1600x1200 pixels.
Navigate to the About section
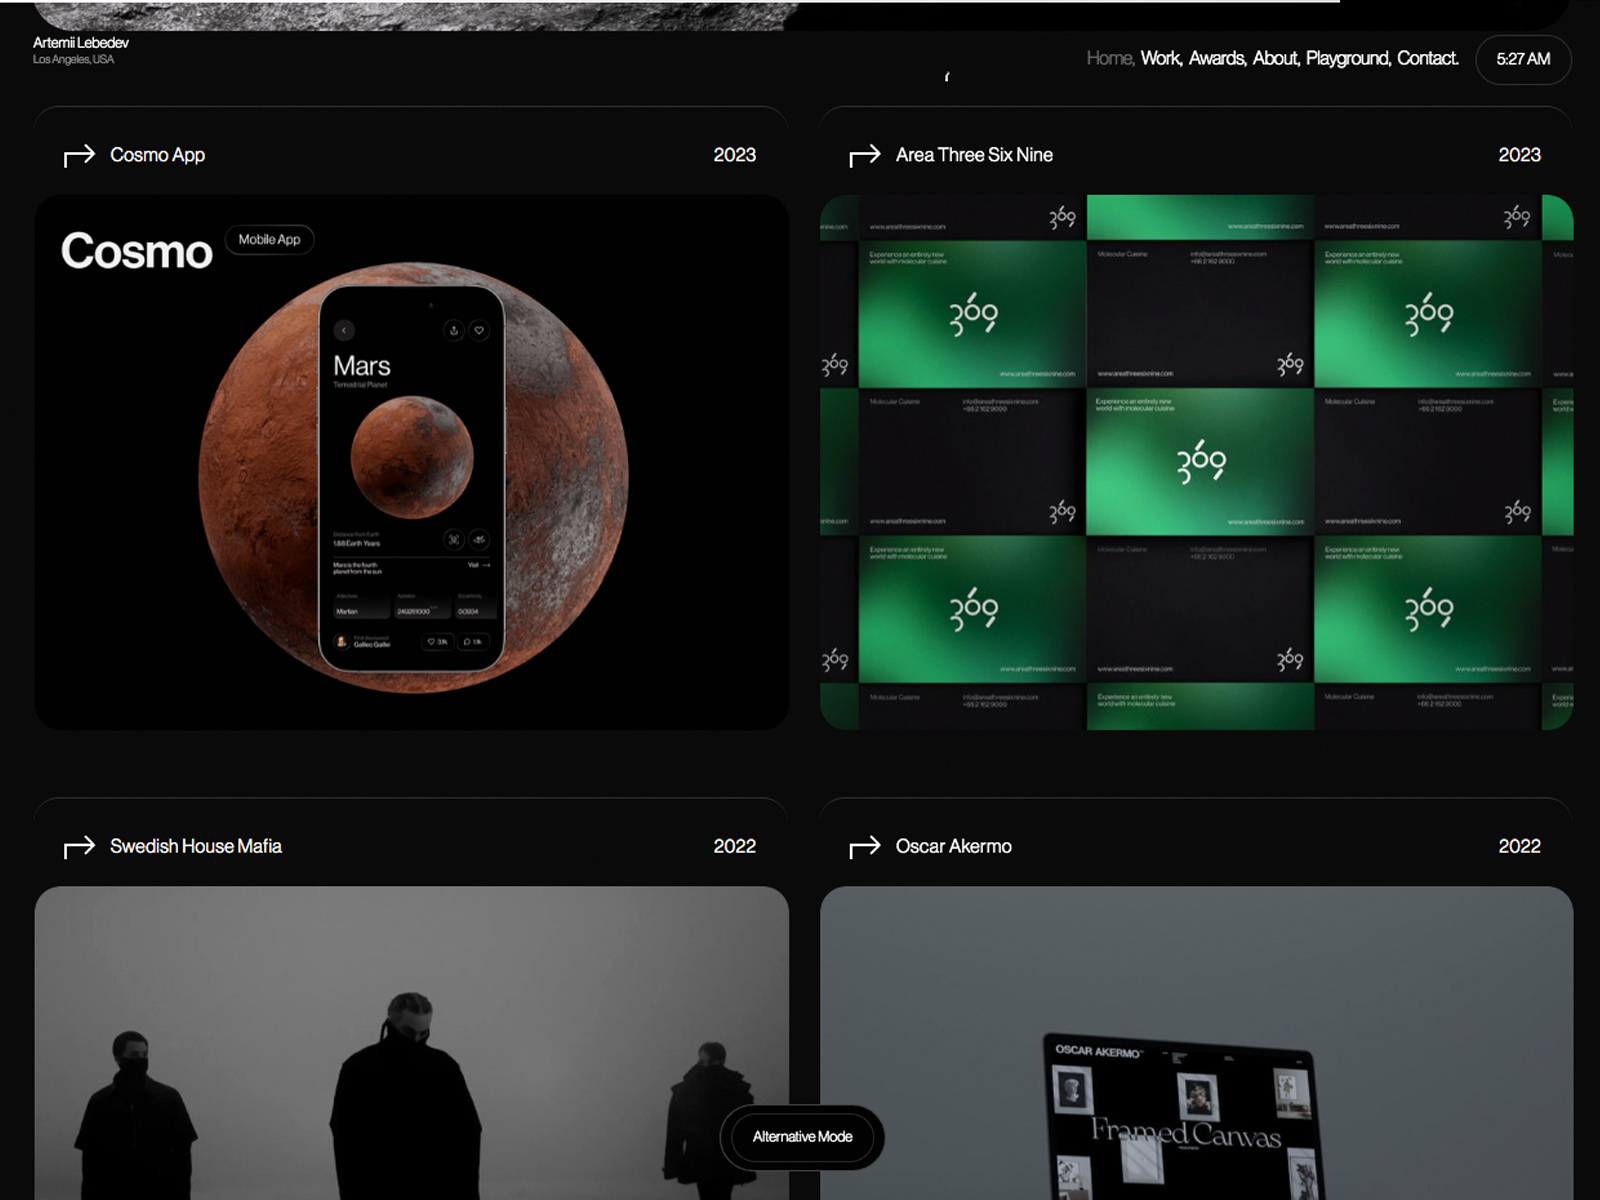coord(1275,59)
